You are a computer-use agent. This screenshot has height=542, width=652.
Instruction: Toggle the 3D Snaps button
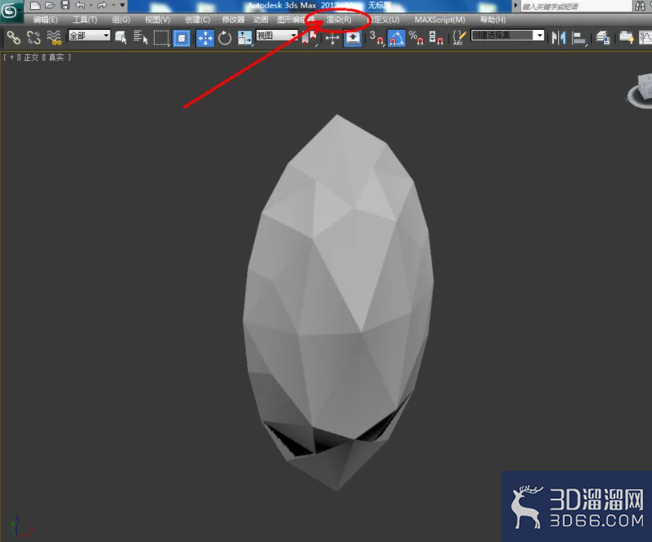coord(376,38)
